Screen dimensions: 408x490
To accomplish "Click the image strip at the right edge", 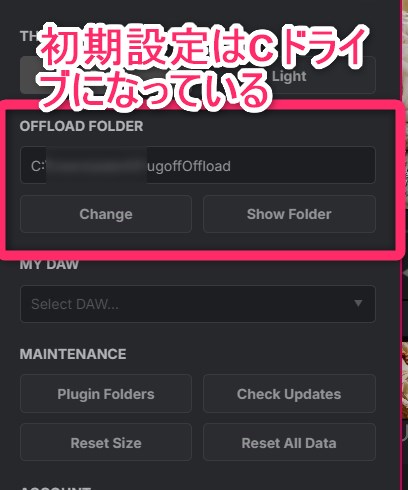I will pos(404,245).
